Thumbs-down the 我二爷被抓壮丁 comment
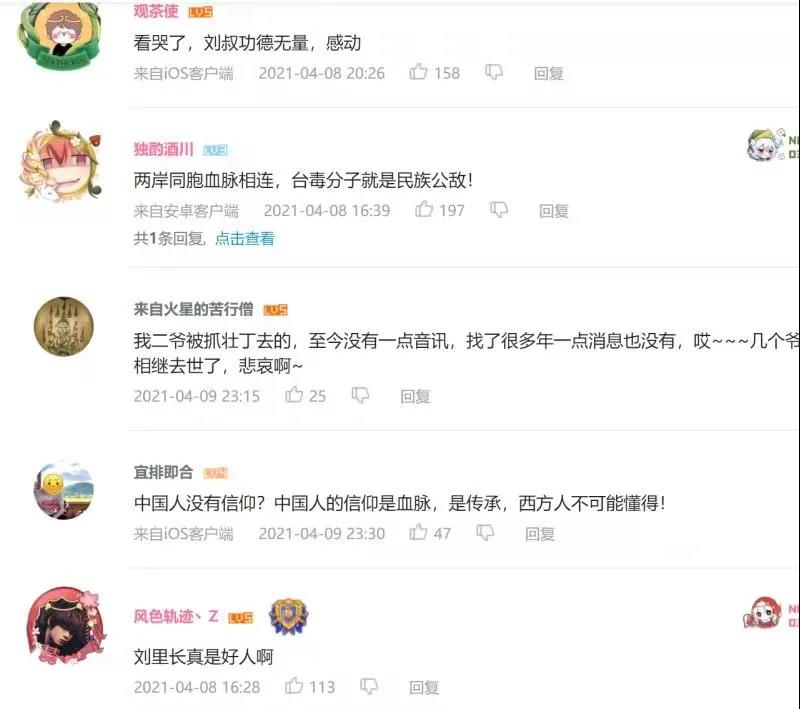This screenshot has height=709, width=800. [360, 395]
